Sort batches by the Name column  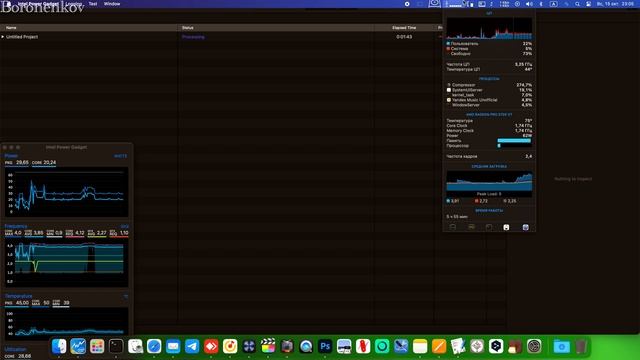click(11, 28)
